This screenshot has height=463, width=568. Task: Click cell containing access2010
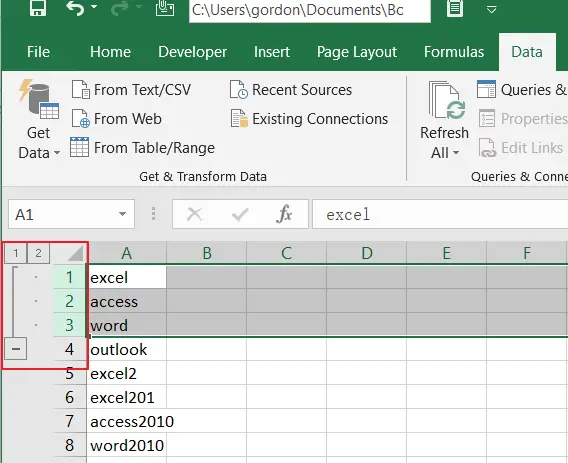pyautogui.click(x=127, y=421)
